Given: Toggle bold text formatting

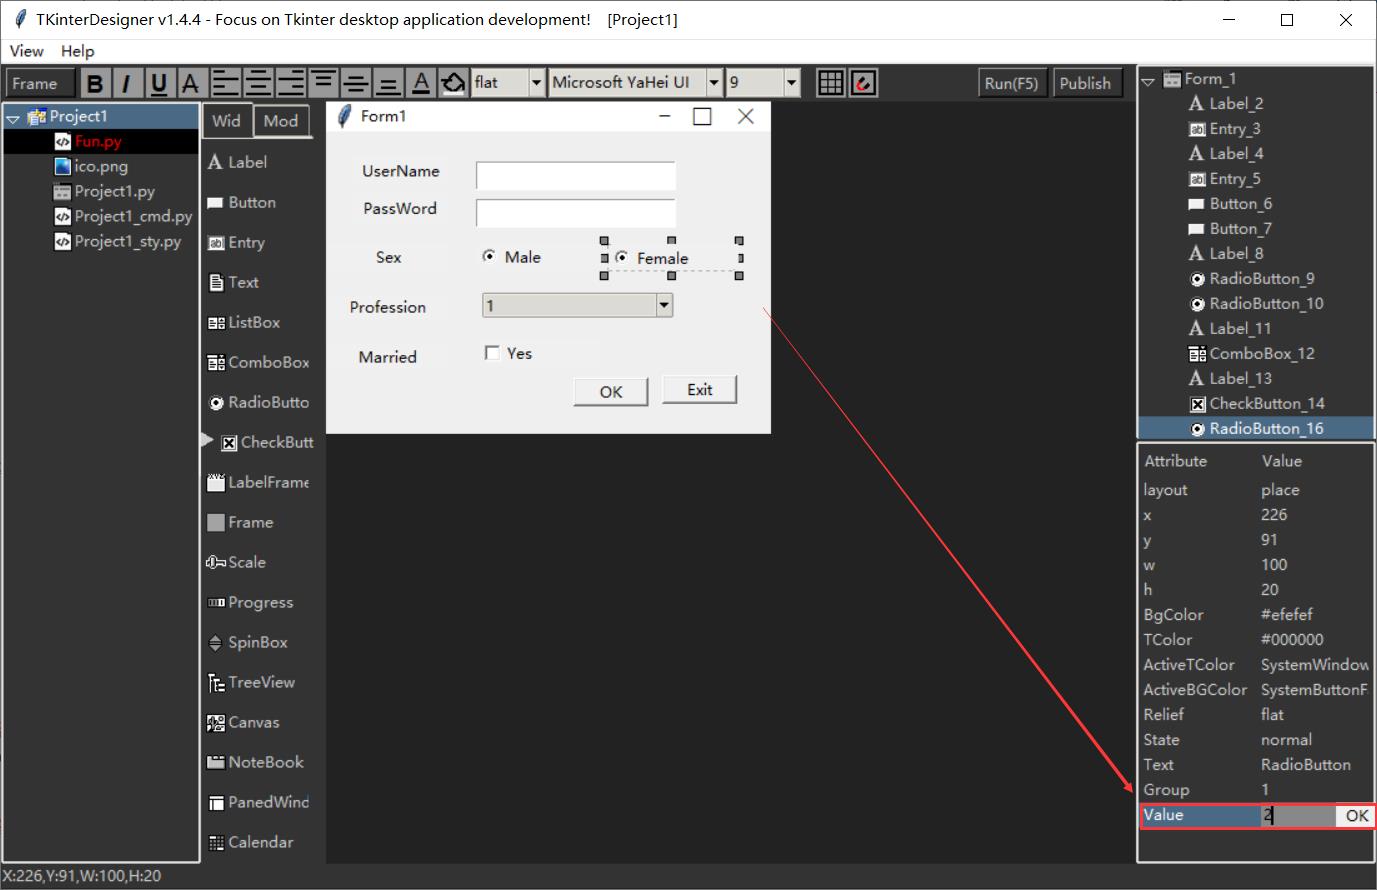Looking at the screenshot, I should click(94, 83).
